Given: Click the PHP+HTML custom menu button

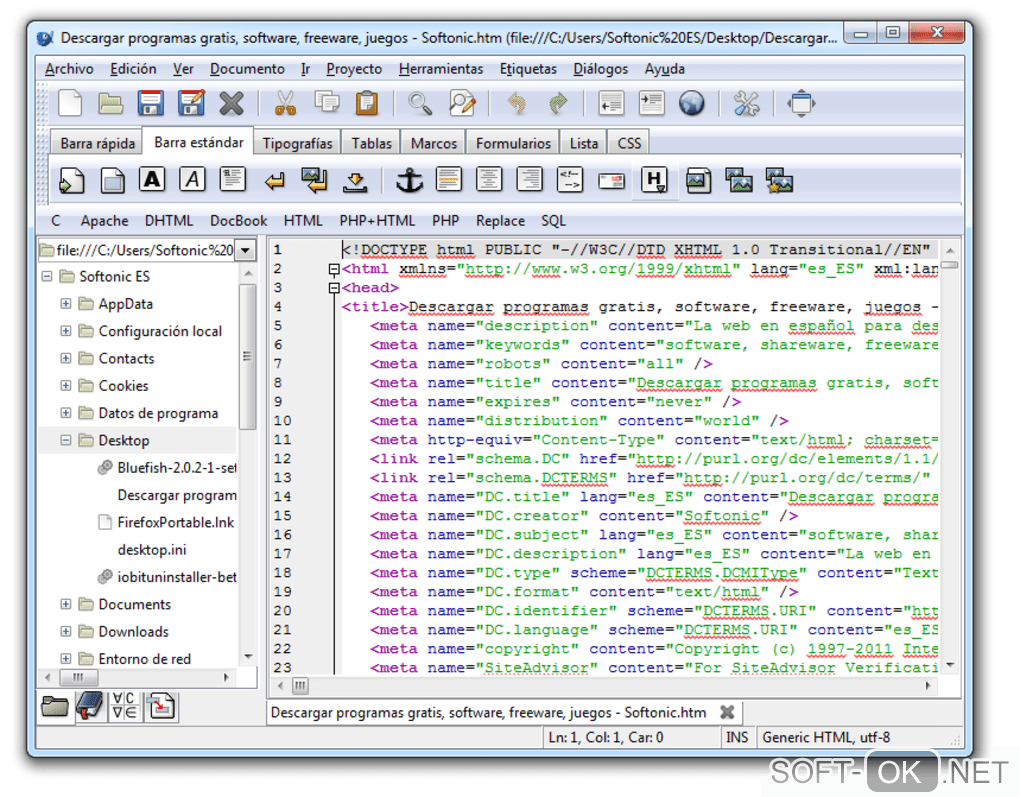Looking at the screenshot, I should pyautogui.click(x=377, y=221).
